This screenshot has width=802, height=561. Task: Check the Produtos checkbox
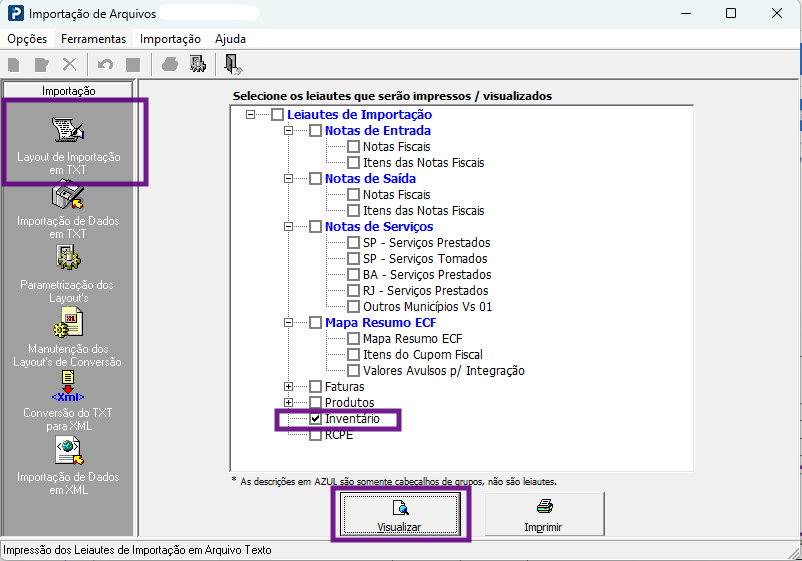(316, 402)
